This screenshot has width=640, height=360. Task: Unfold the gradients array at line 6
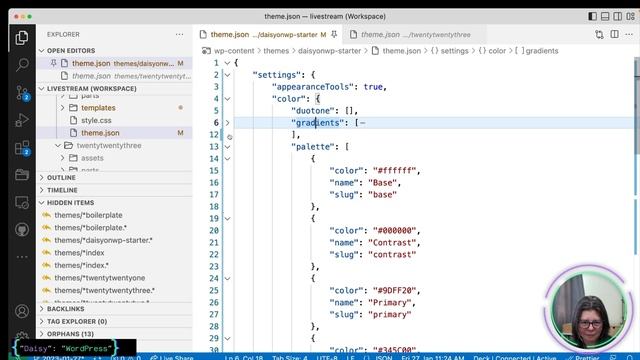point(227,122)
